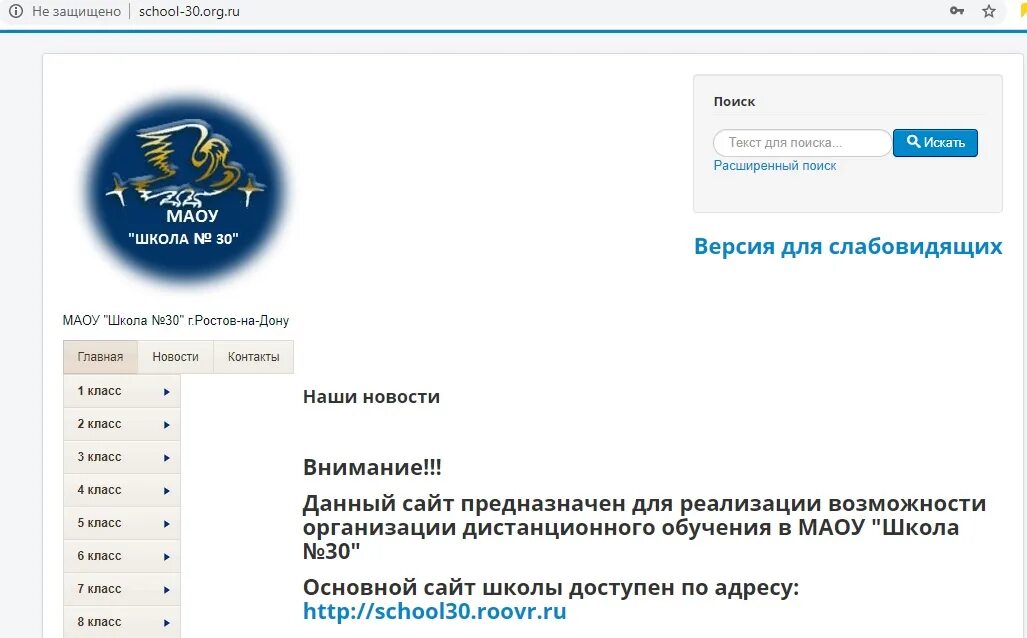This screenshot has width=1027, height=638.
Task: Click the key icon in the address bar
Action: tap(955, 11)
